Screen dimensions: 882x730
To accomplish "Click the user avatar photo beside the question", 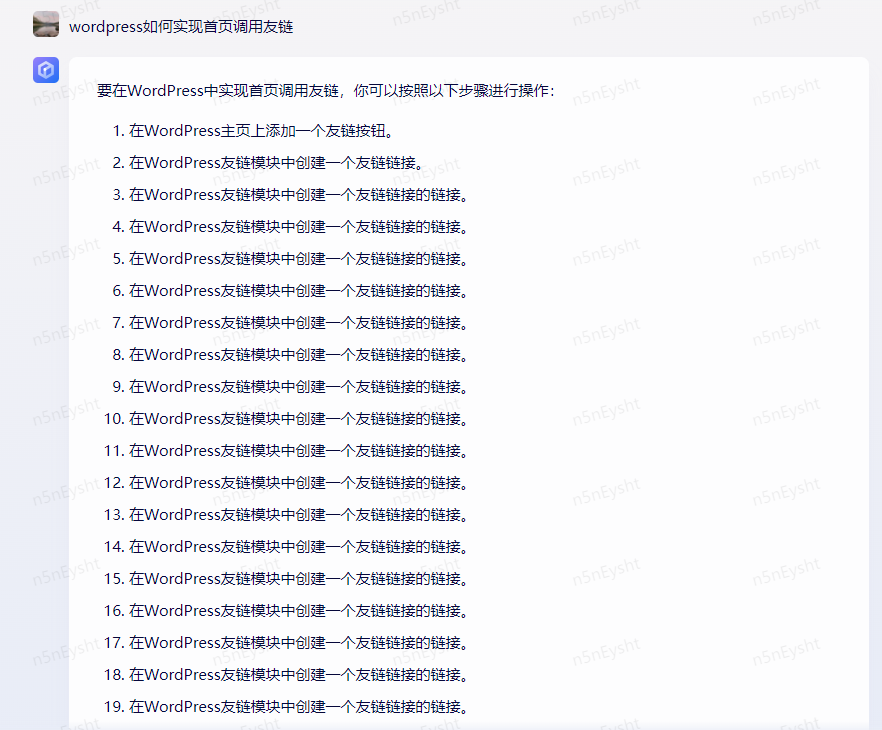I will tap(46, 24).
